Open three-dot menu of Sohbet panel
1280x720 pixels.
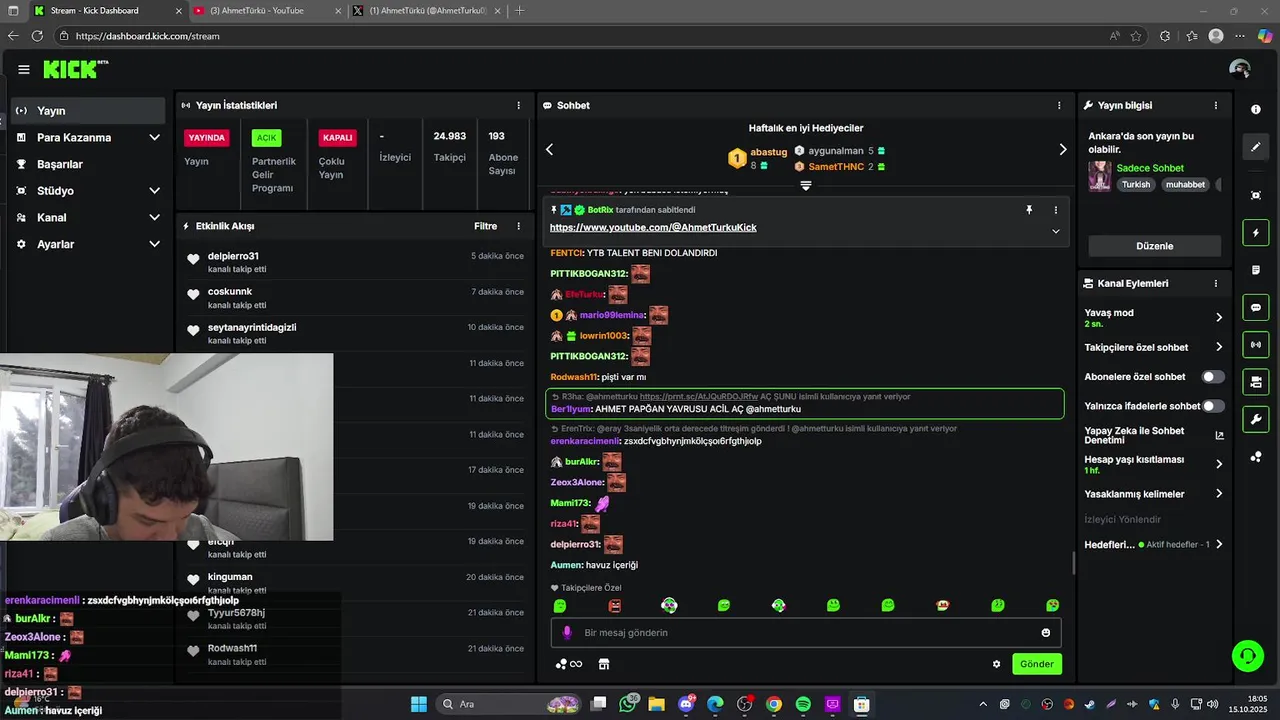tap(1059, 105)
